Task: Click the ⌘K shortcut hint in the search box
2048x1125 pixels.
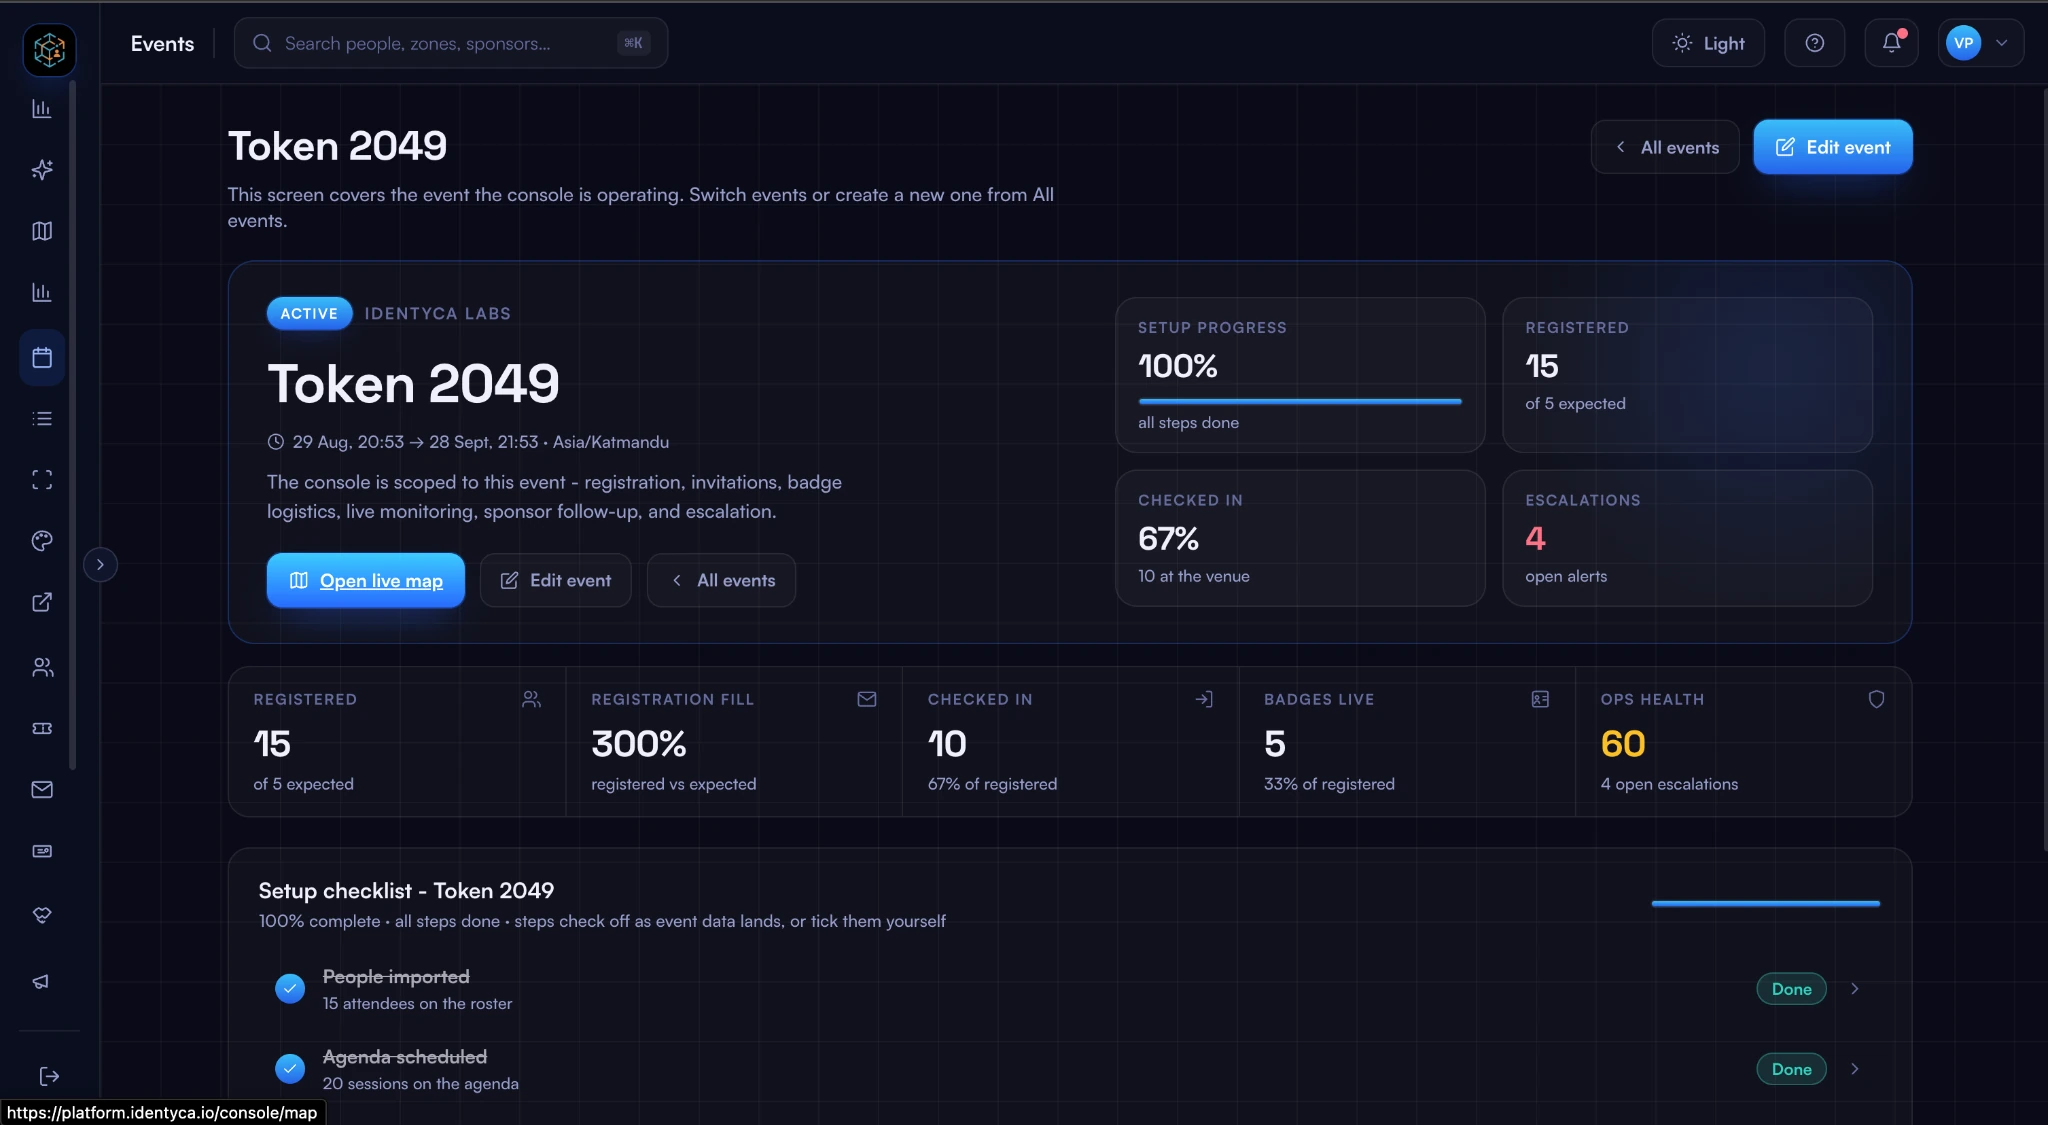Action: tap(633, 43)
